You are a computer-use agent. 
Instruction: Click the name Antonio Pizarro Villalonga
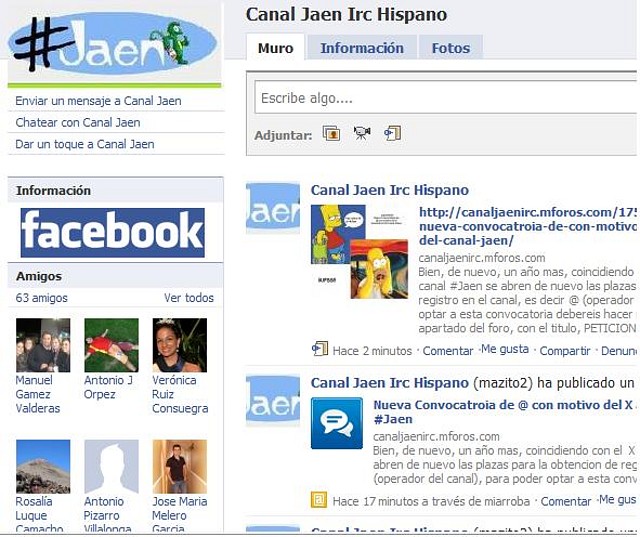point(108,515)
